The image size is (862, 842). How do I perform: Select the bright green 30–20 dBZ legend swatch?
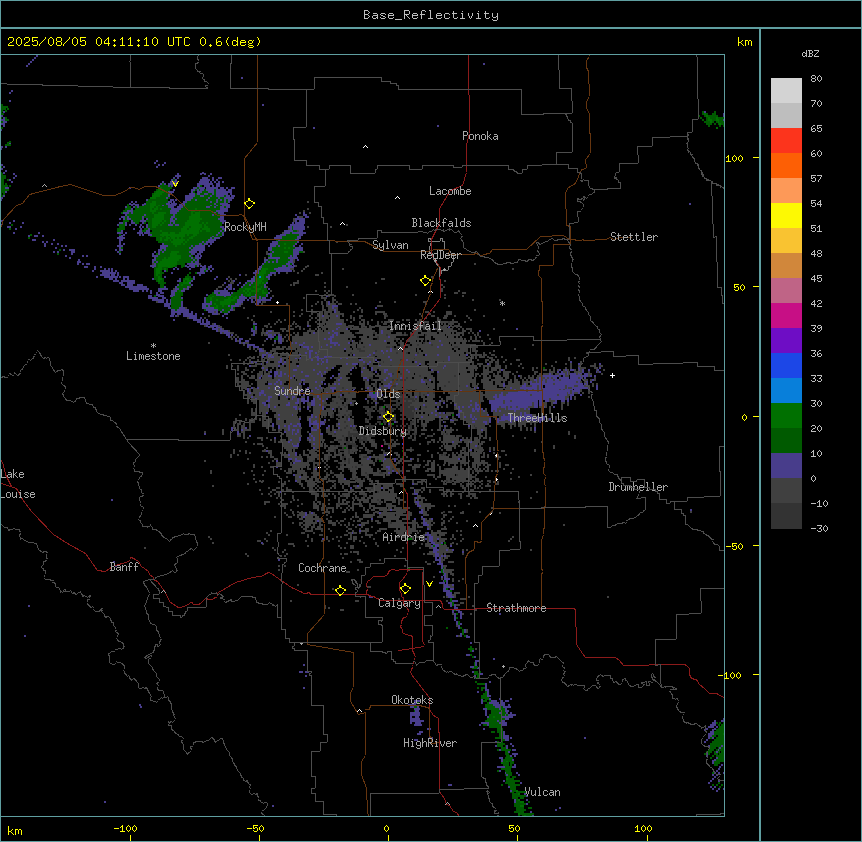coord(786,416)
